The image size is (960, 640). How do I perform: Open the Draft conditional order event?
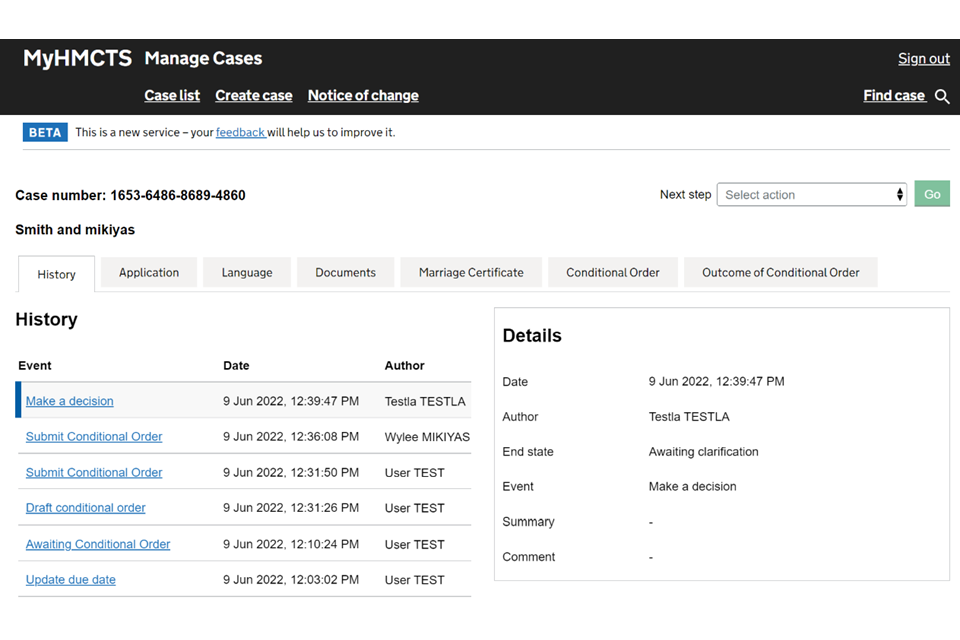[x=86, y=508]
